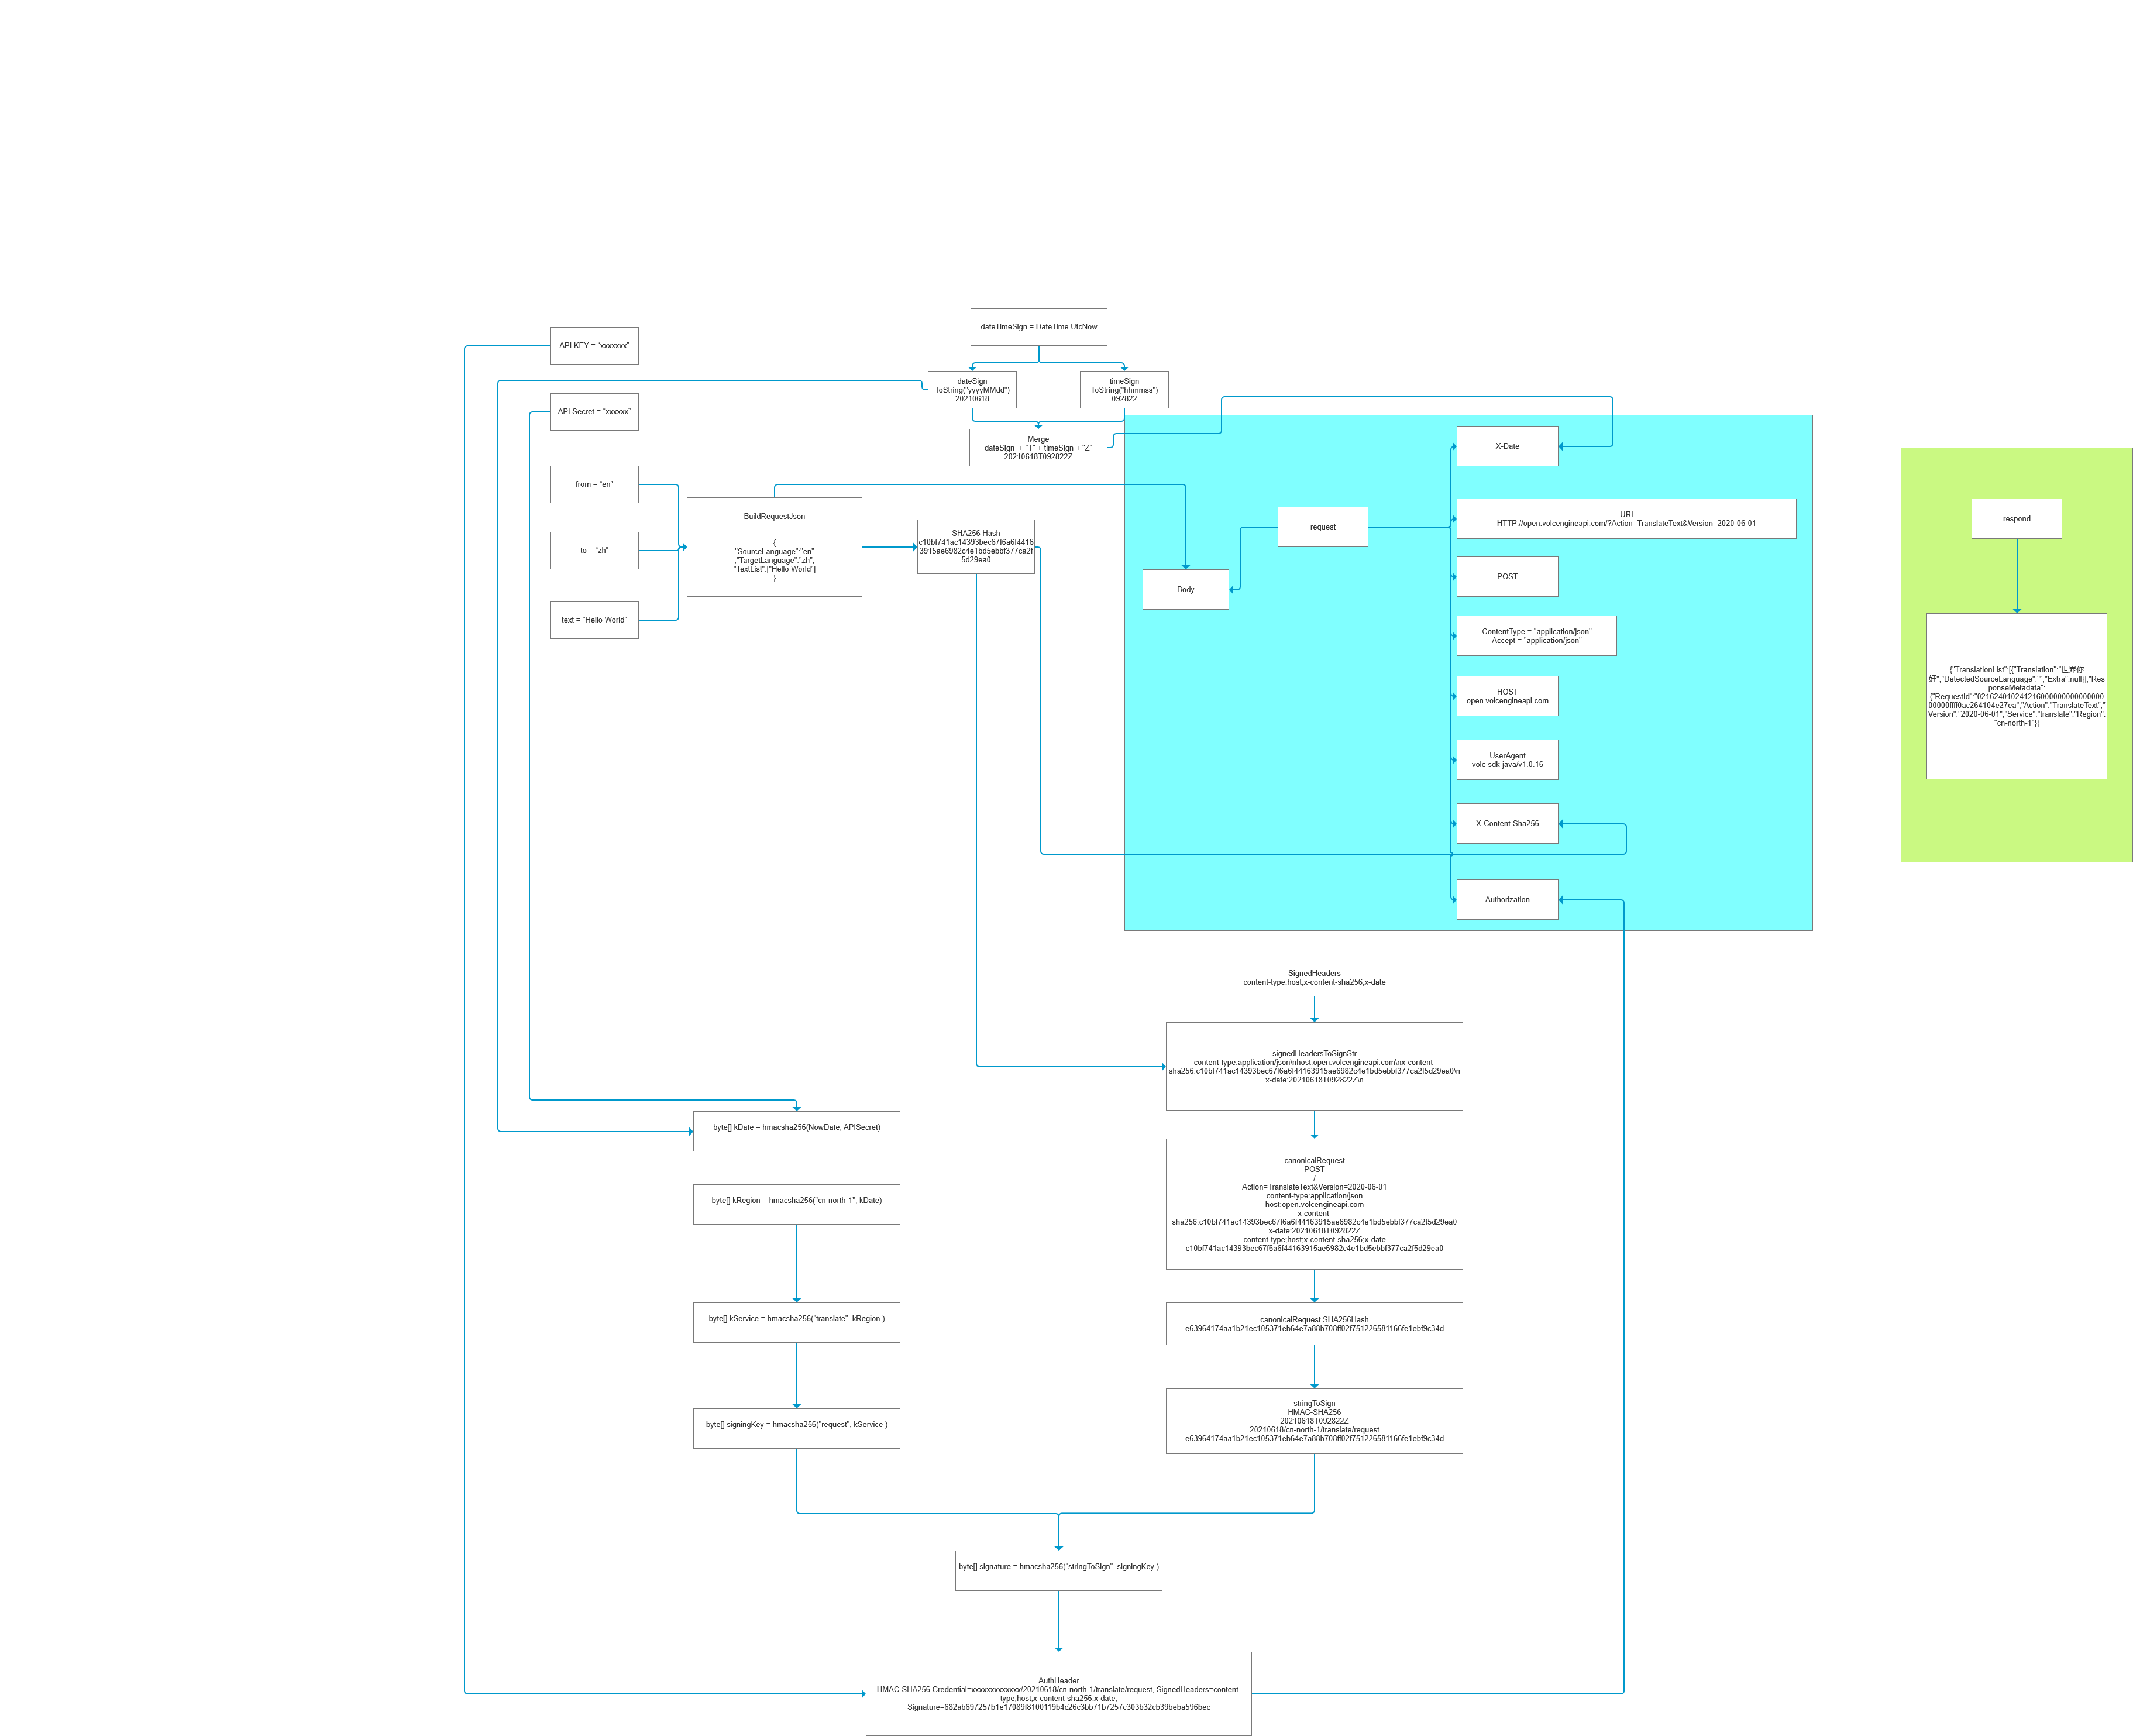The height and width of the screenshot is (1736, 2133).
Task: Click the SHA256 Hash node
Action: (976, 547)
